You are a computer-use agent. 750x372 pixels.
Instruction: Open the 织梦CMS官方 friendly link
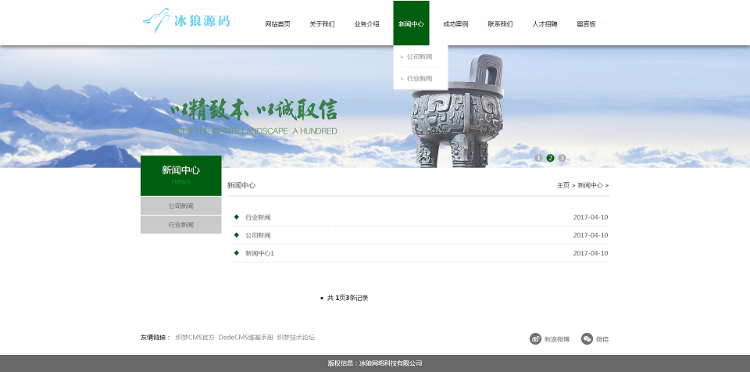pyautogui.click(x=195, y=337)
